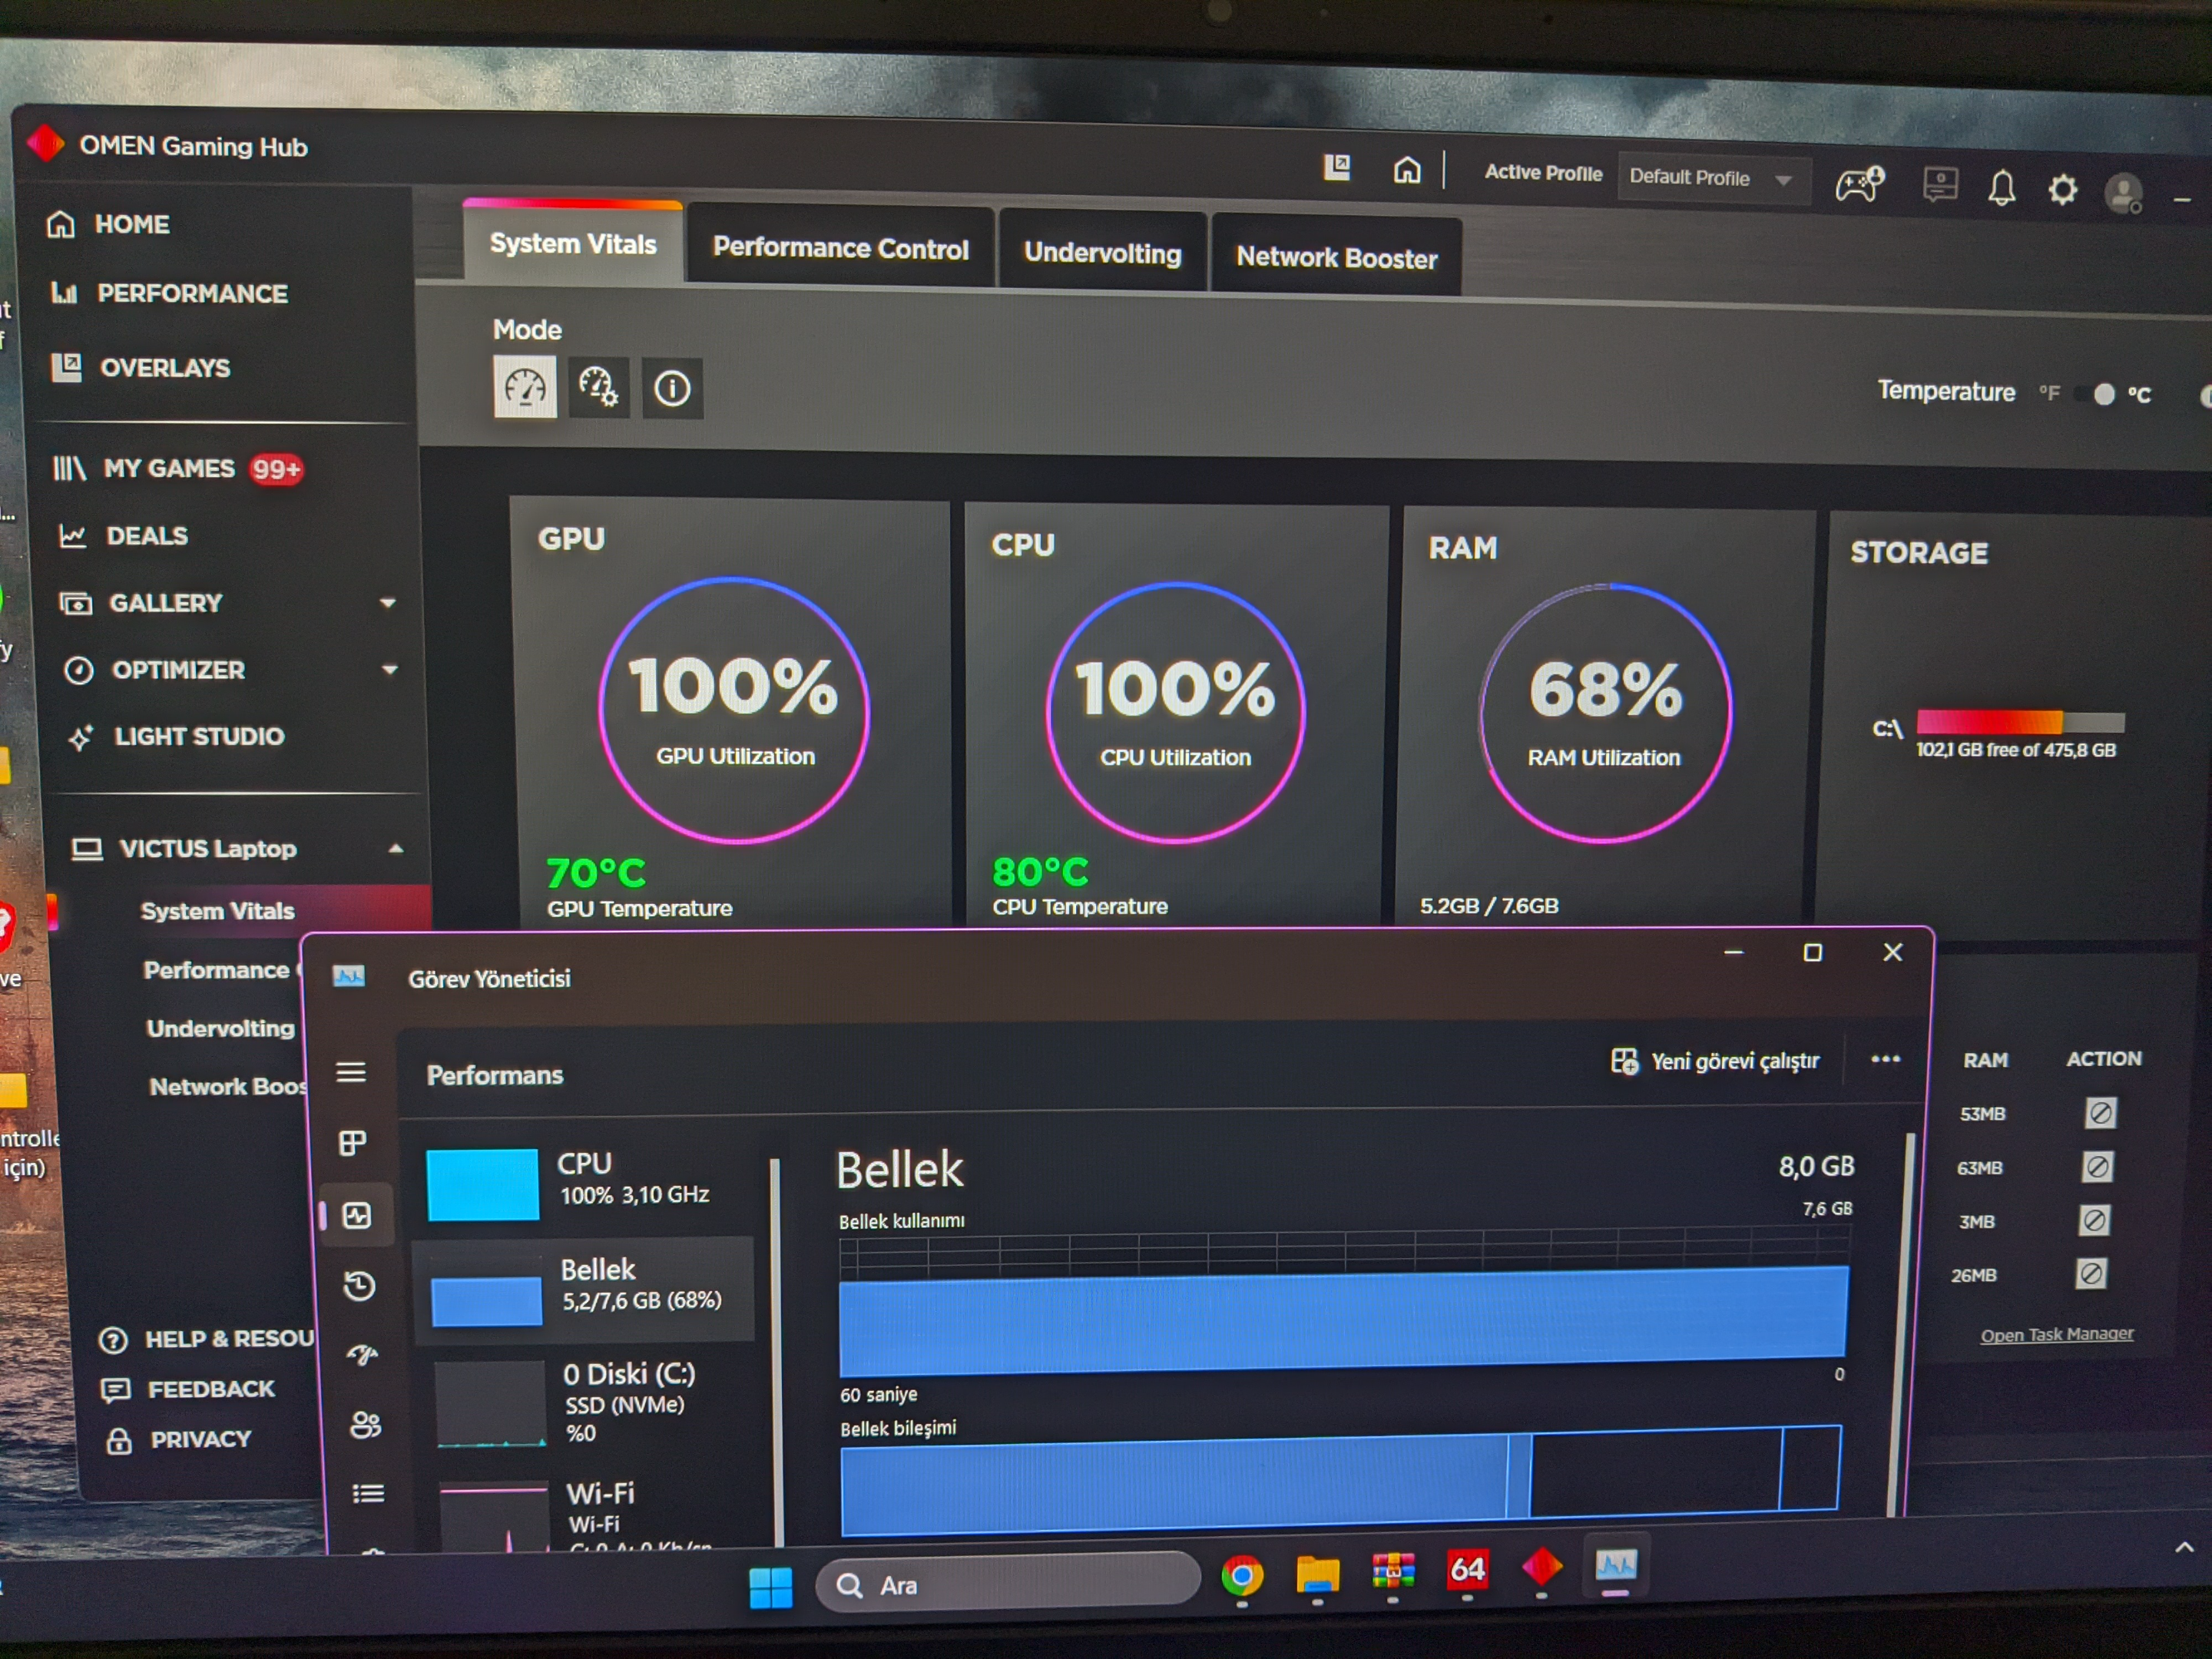Screen dimensions: 2212x1659
Task: Click block action for 26MB process
Action: (2091, 1273)
